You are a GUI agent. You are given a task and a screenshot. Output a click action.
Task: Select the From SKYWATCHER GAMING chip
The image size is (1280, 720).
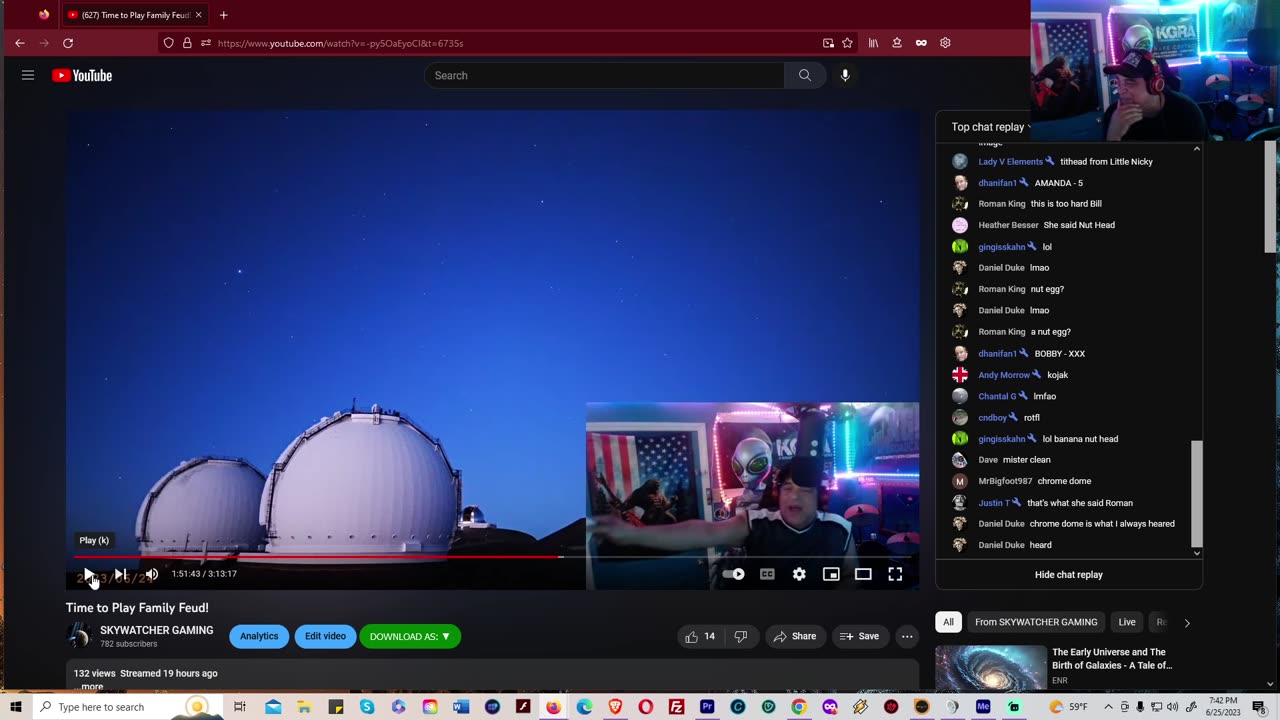point(1036,622)
